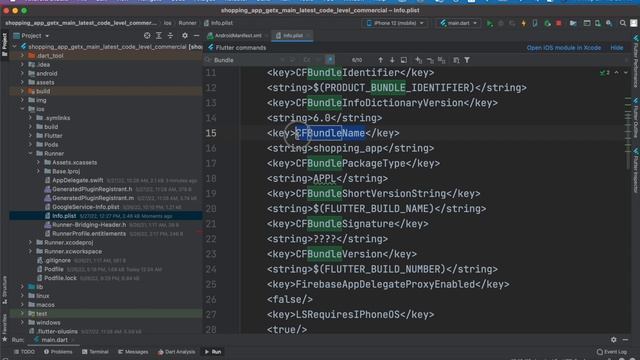Expand the Assets.xcassets folder
The height and width of the screenshot is (360, 640).
(x=39, y=162)
